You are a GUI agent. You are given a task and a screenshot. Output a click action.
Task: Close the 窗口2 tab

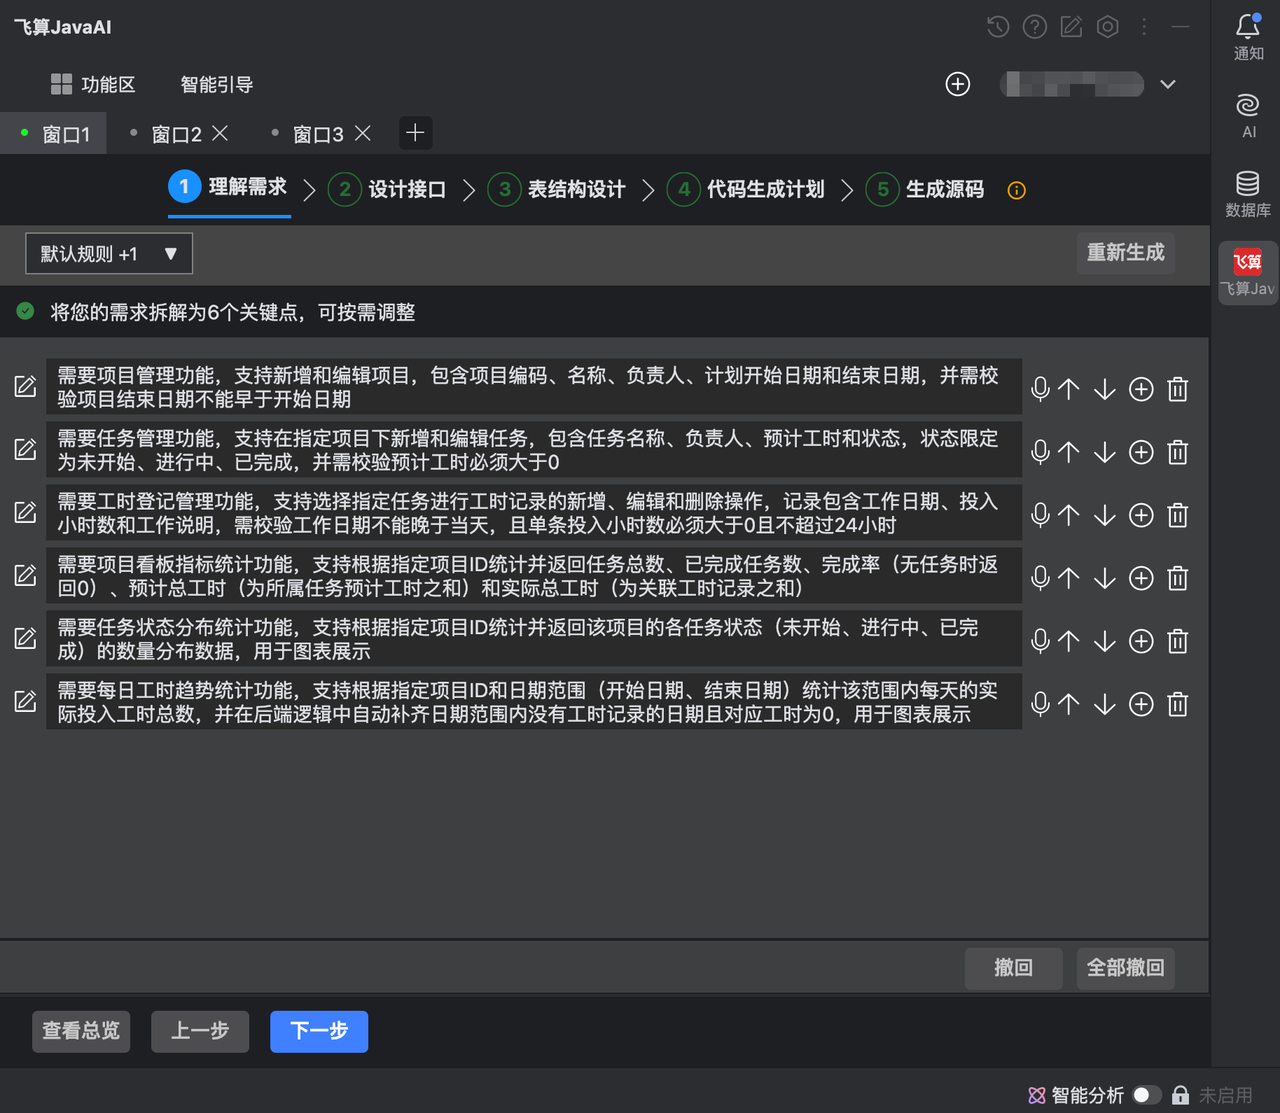tap(221, 133)
